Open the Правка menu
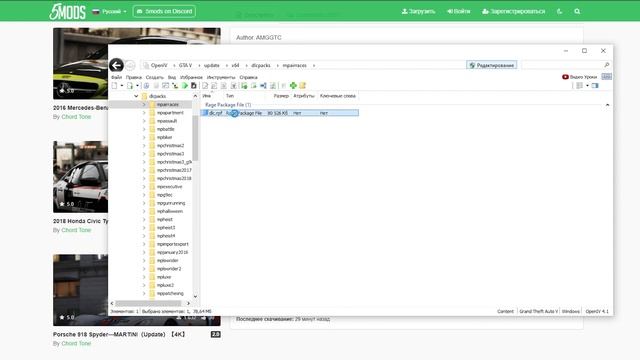This screenshot has width=640, height=360. (x=133, y=77)
